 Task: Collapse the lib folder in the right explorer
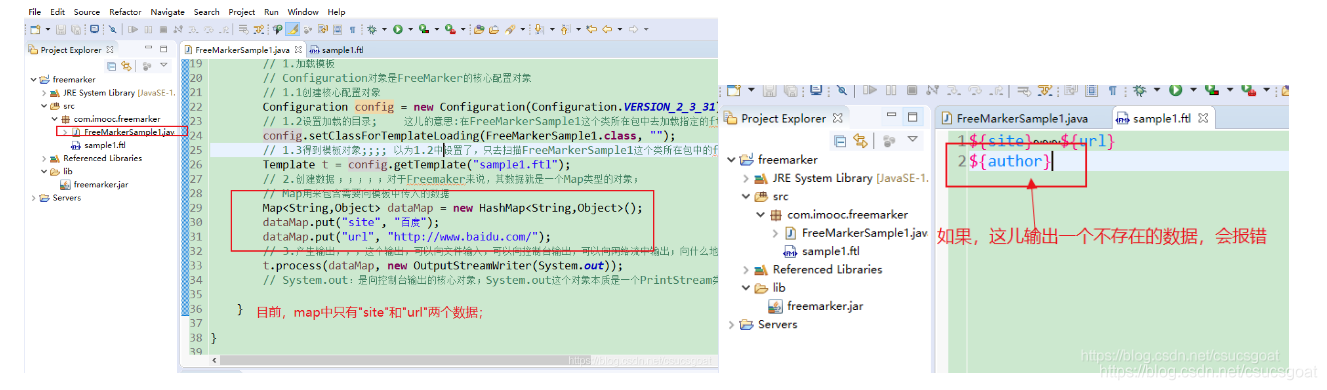point(745,287)
